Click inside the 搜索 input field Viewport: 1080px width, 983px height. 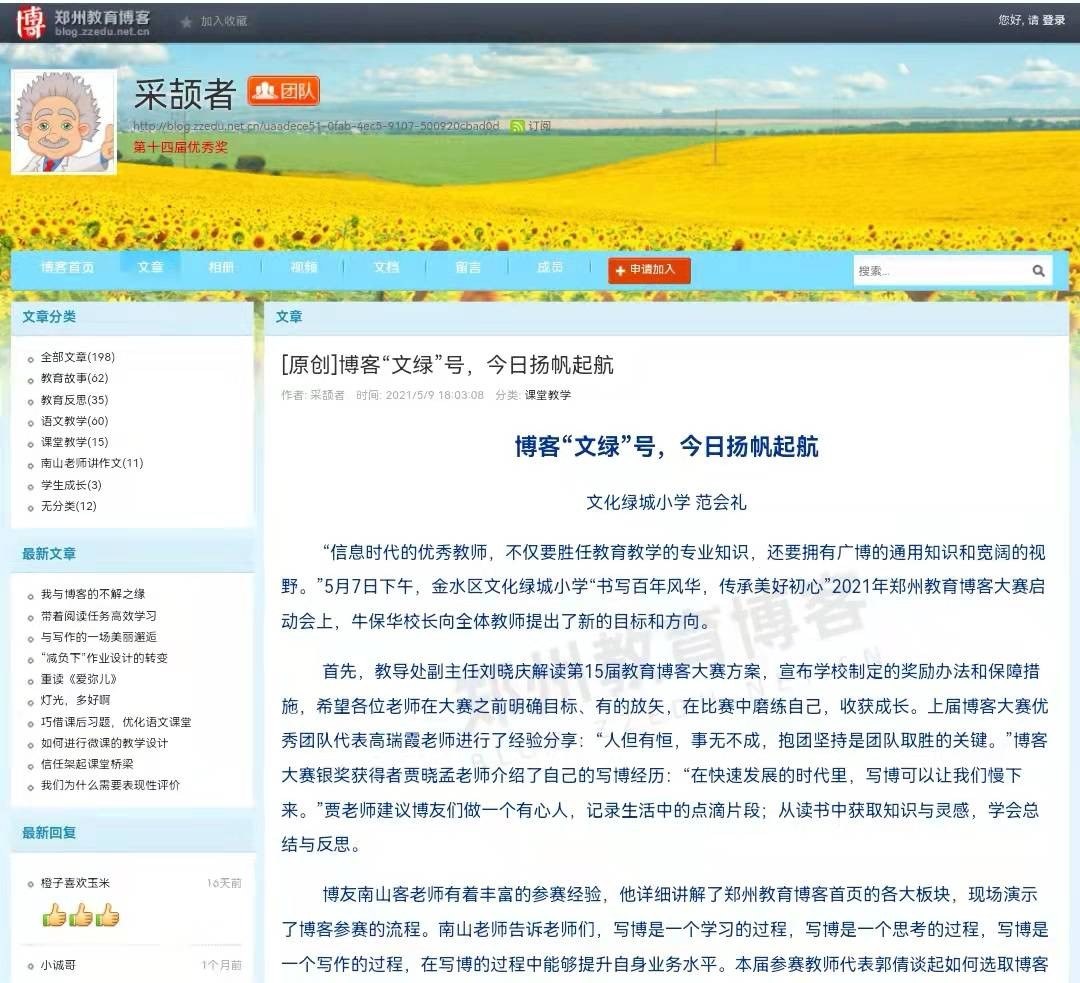coord(938,270)
